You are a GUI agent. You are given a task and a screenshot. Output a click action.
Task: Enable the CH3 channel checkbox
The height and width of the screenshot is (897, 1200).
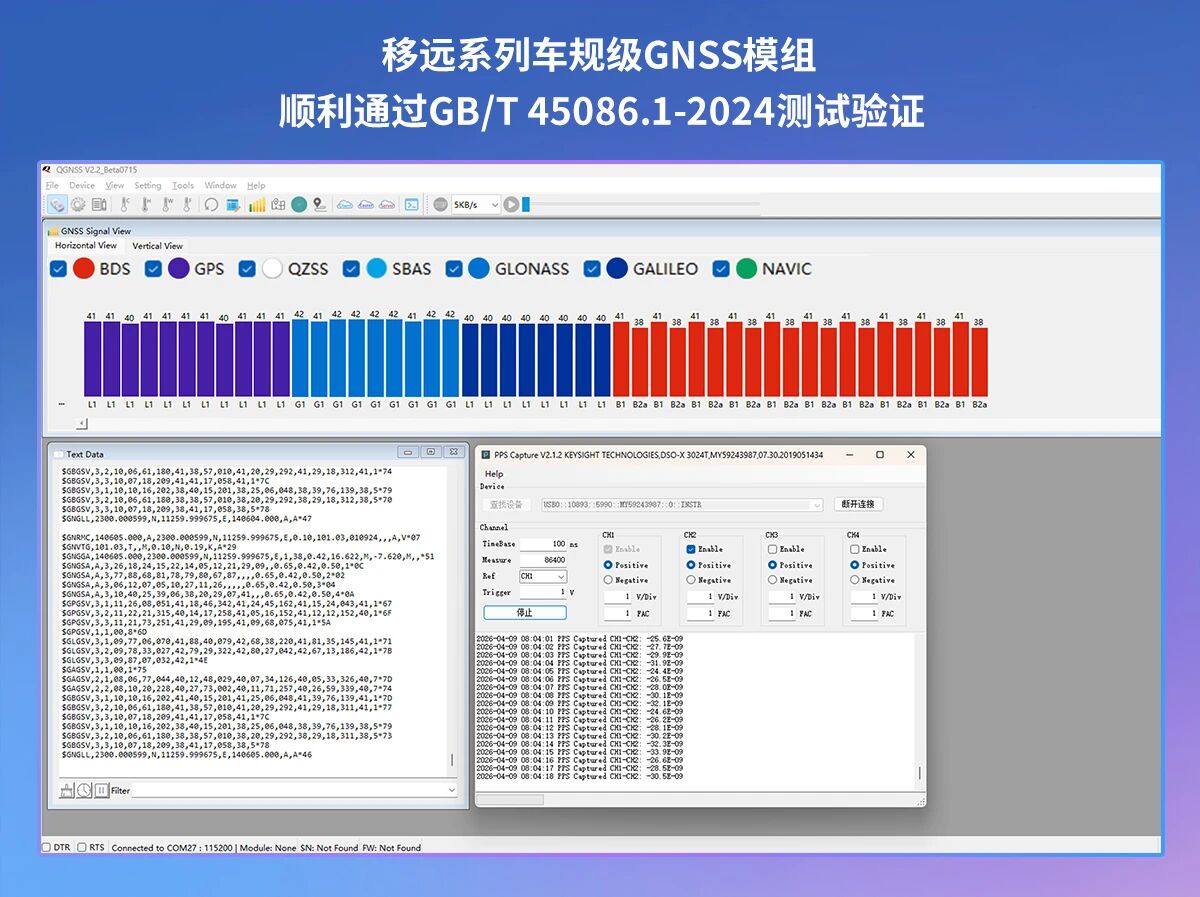click(772, 549)
